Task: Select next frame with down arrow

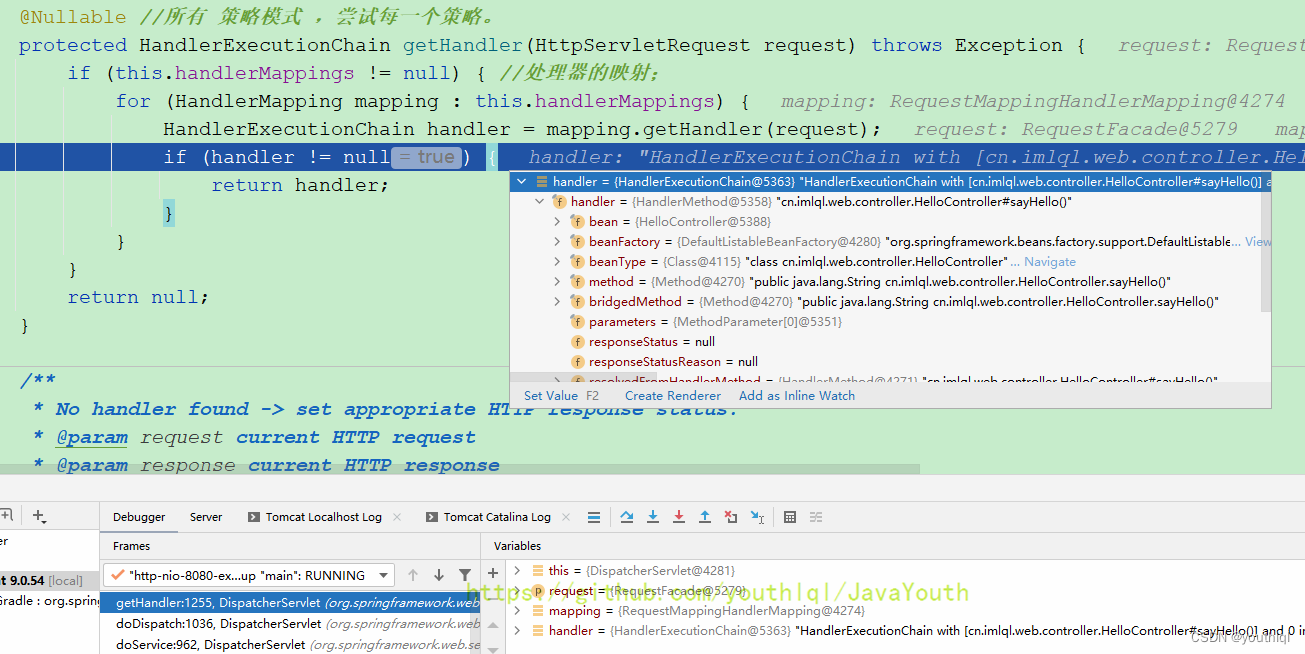Action: pyautogui.click(x=439, y=575)
